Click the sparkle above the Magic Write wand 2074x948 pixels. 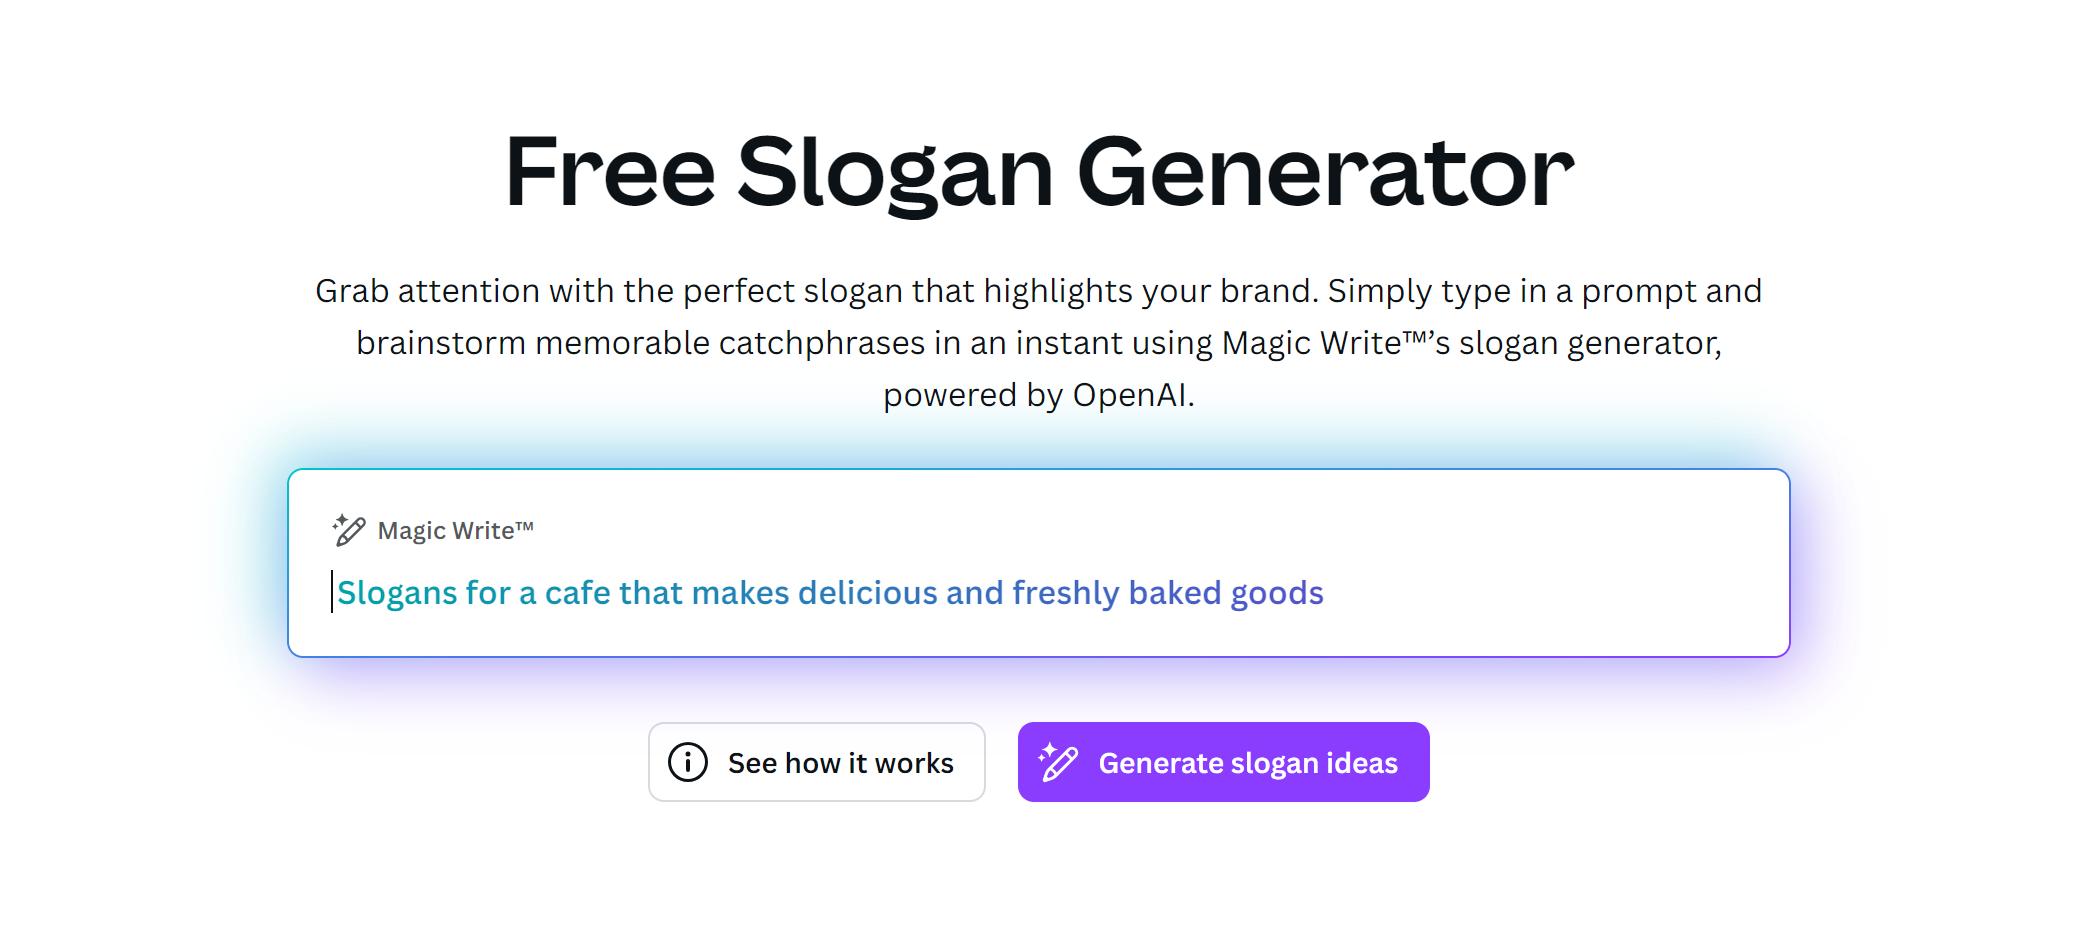(x=342, y=518)
